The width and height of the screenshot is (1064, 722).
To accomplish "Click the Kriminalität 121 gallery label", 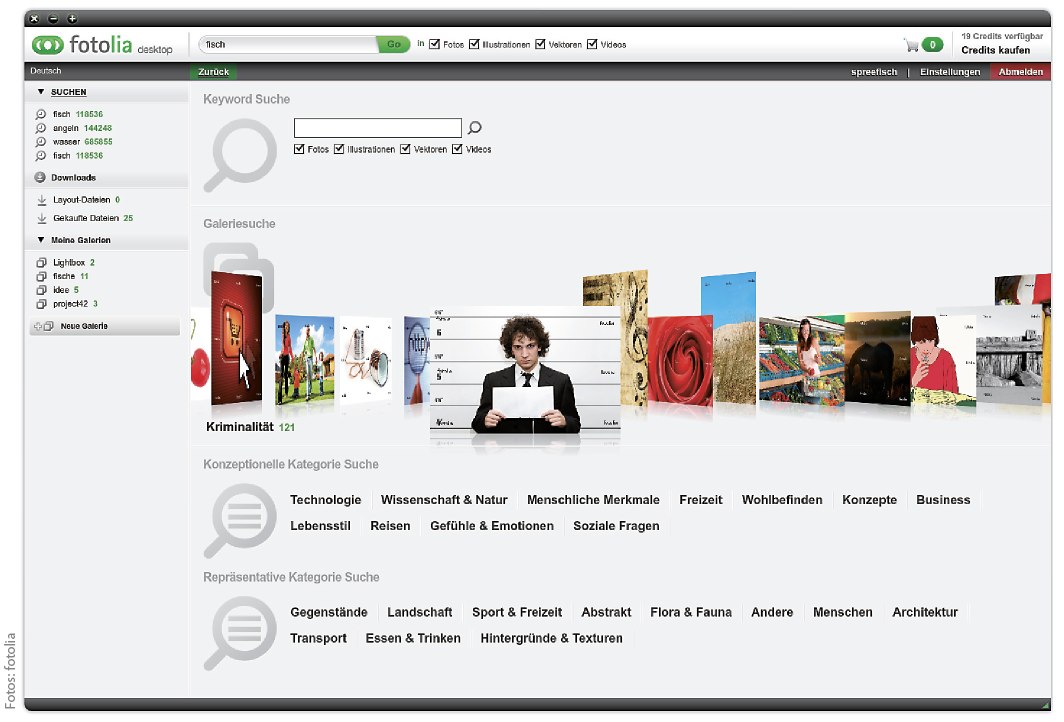I will tap(250, 427).
